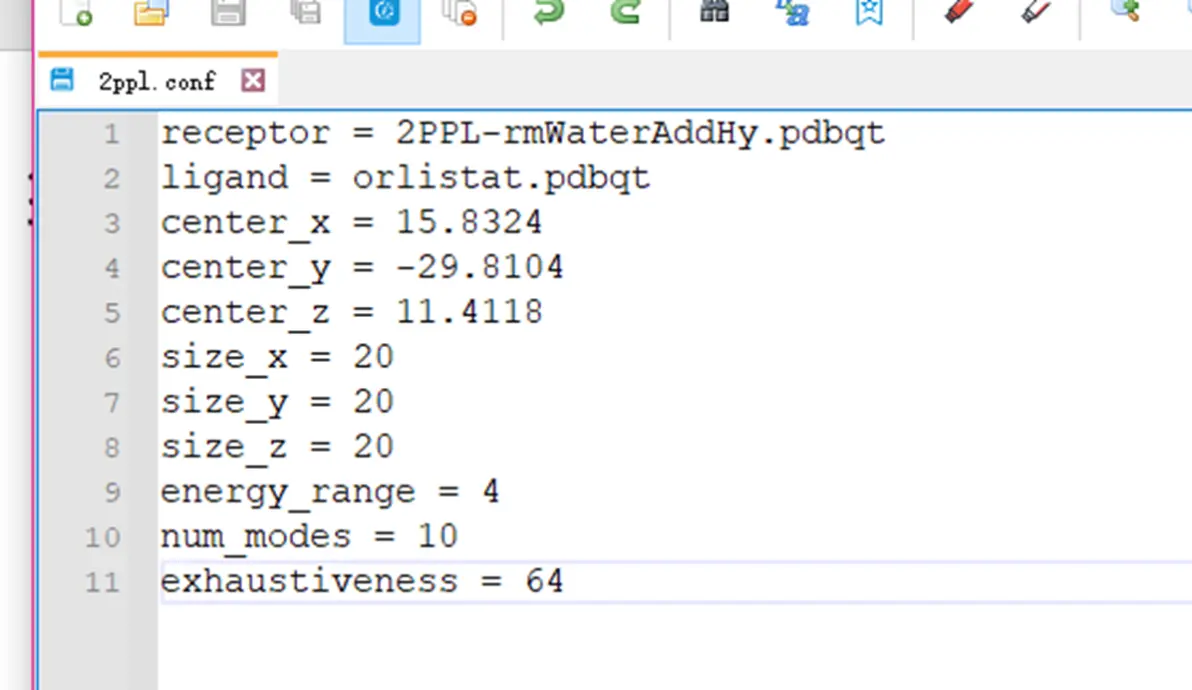Open the Find dialog via the binoculars icon
This screenshot has width=1192, height=690.
713,14
